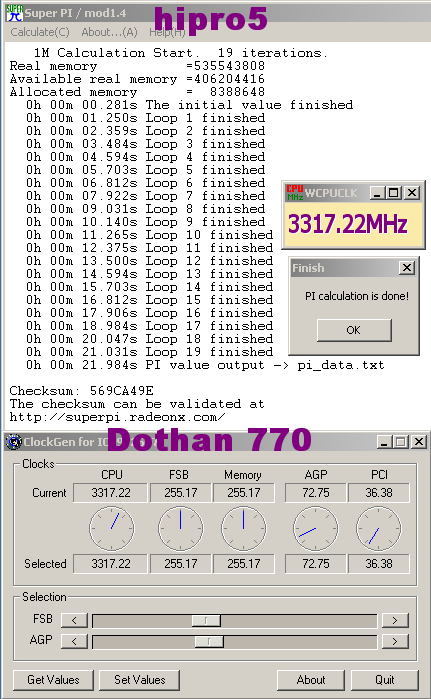This screenshot has height=699, width=431.
Task: Click the PCI clock dial gauge
Action: click(x=379, y=528)
